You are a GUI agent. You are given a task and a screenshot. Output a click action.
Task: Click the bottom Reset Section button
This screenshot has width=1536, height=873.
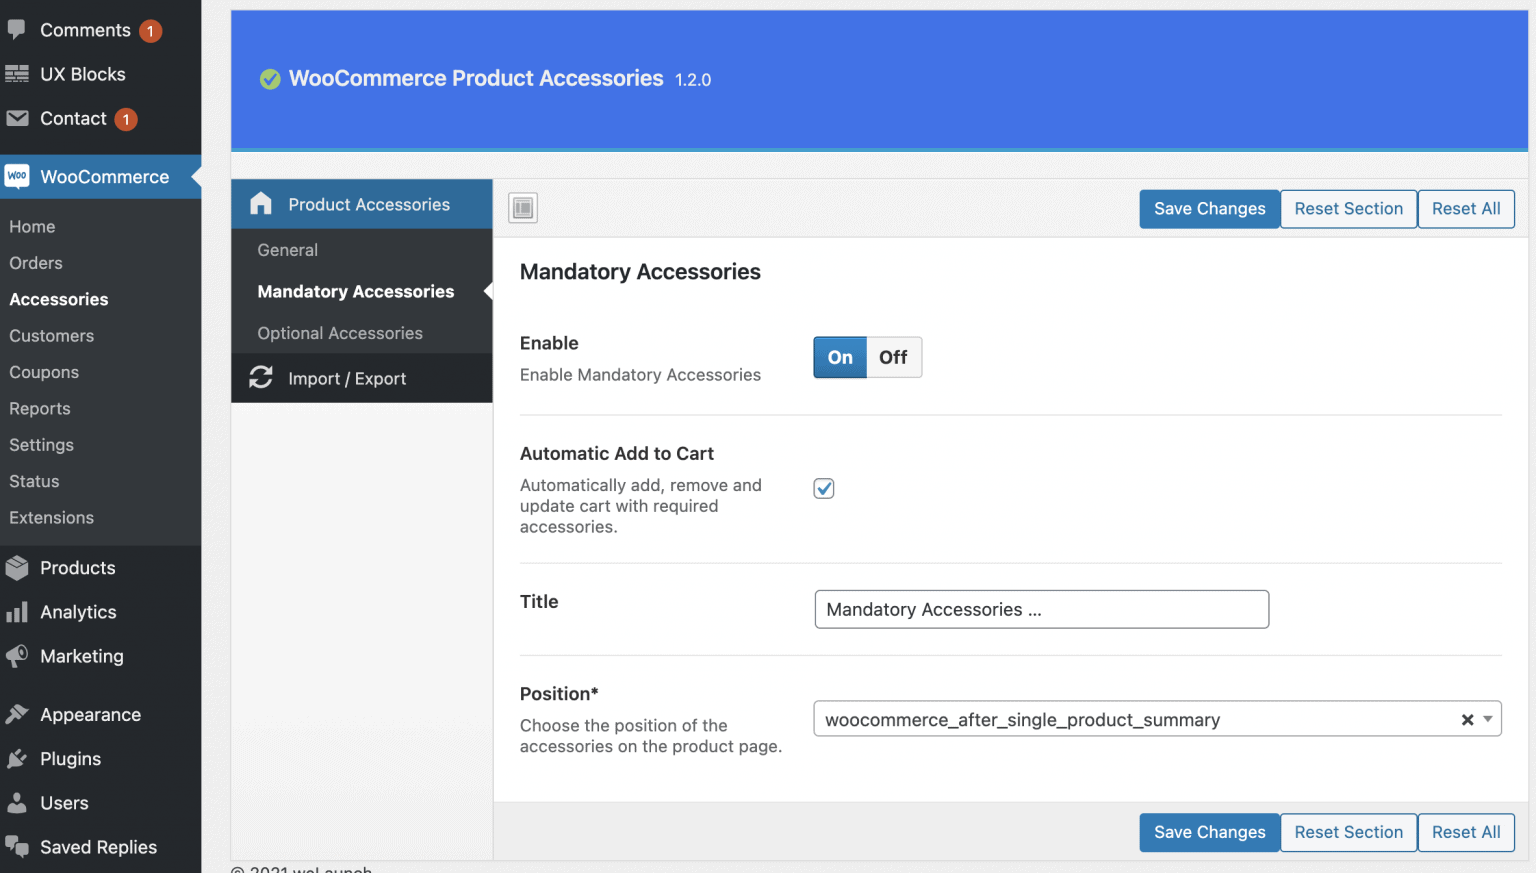click(x=1348, y=832)
